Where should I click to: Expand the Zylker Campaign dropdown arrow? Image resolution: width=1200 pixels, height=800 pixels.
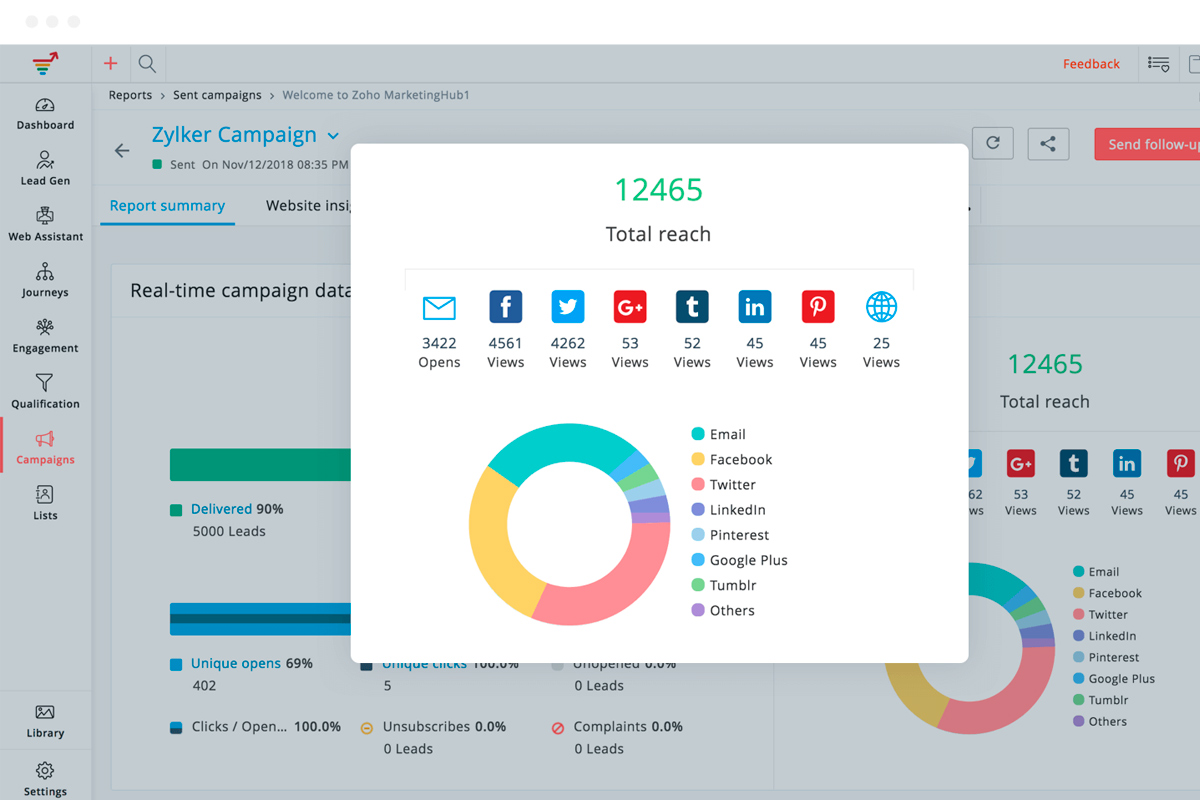point(333,136)
